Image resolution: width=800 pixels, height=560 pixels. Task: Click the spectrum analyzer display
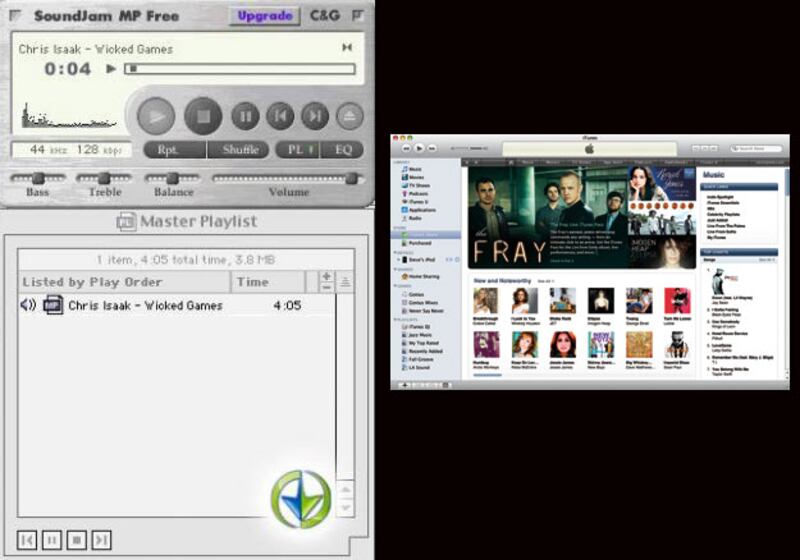coord(69,115)
